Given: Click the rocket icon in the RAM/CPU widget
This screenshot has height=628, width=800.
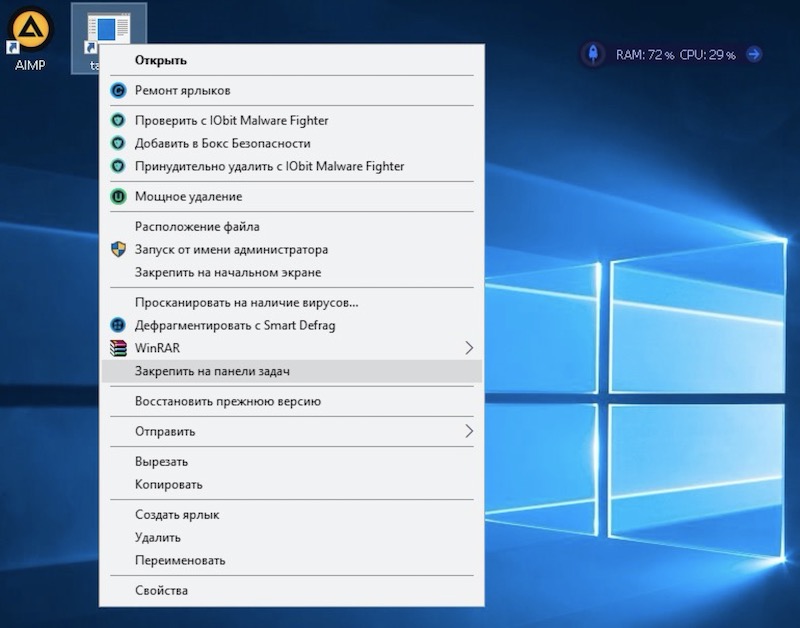Looking at the screenshot, I should click(x=593, y=54).
